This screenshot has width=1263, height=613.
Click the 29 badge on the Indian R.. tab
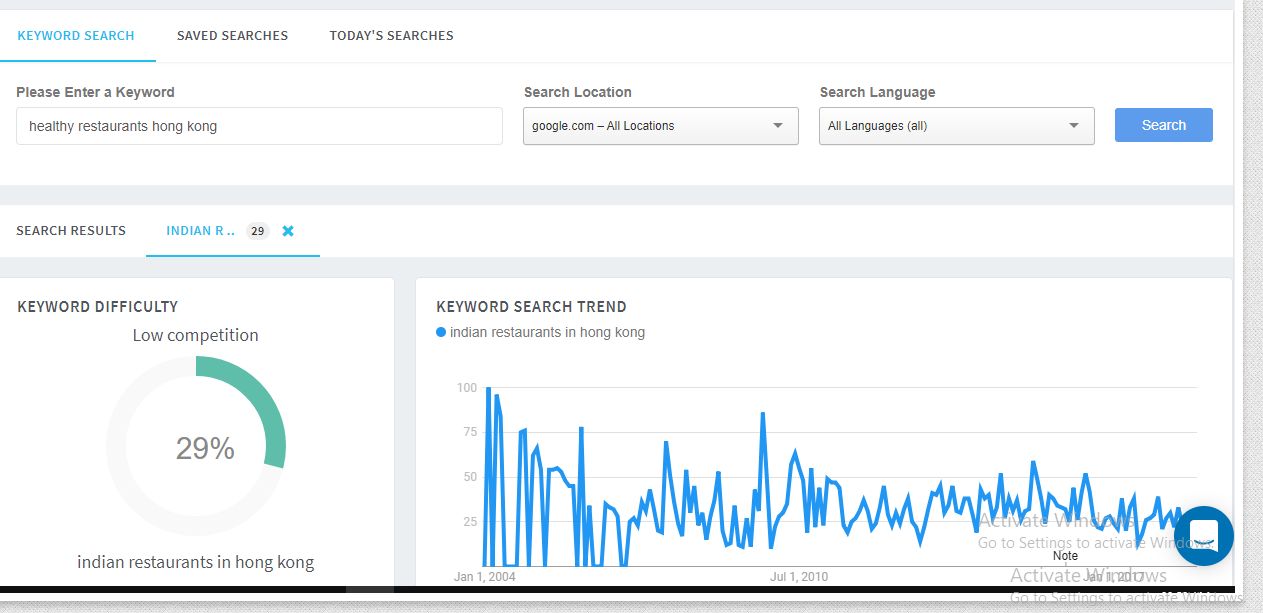[258, 231]
